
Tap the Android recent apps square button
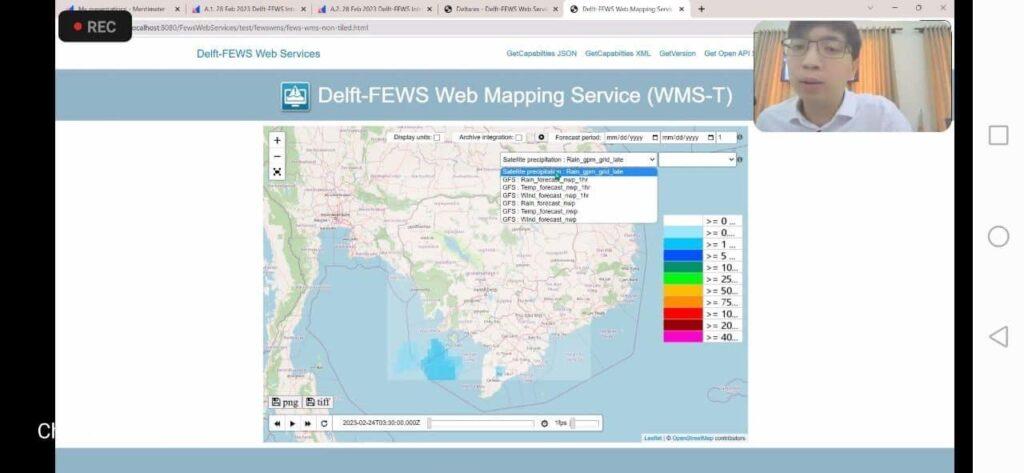coord(998,136)
